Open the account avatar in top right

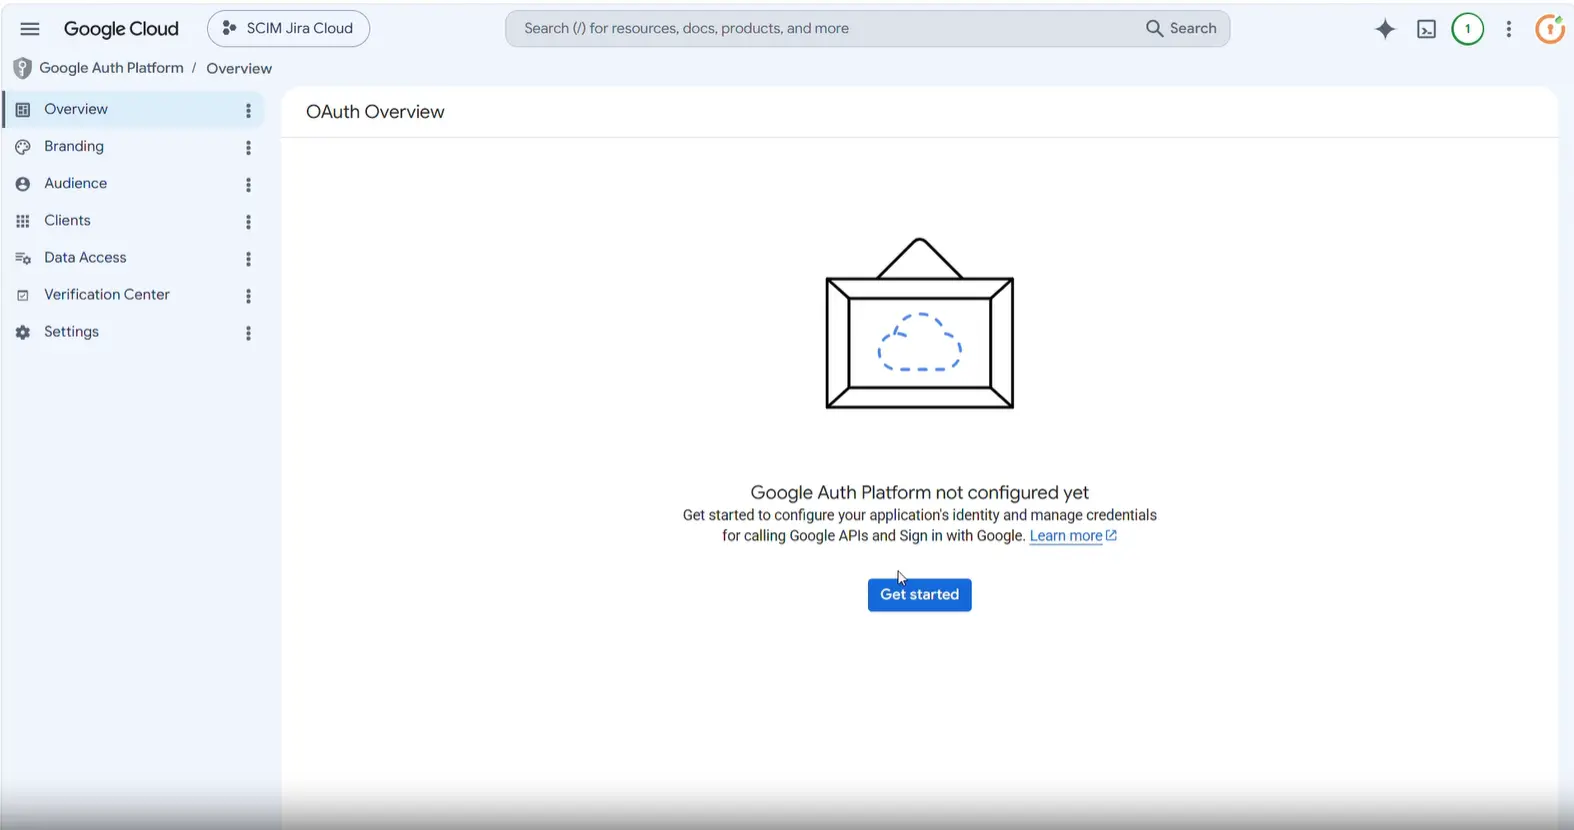point(1551,29)
